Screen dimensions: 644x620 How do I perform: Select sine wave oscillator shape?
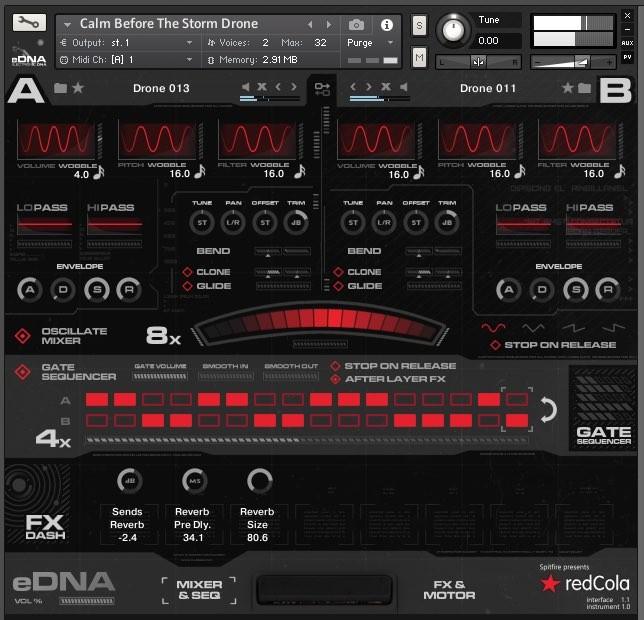[493, 328]
